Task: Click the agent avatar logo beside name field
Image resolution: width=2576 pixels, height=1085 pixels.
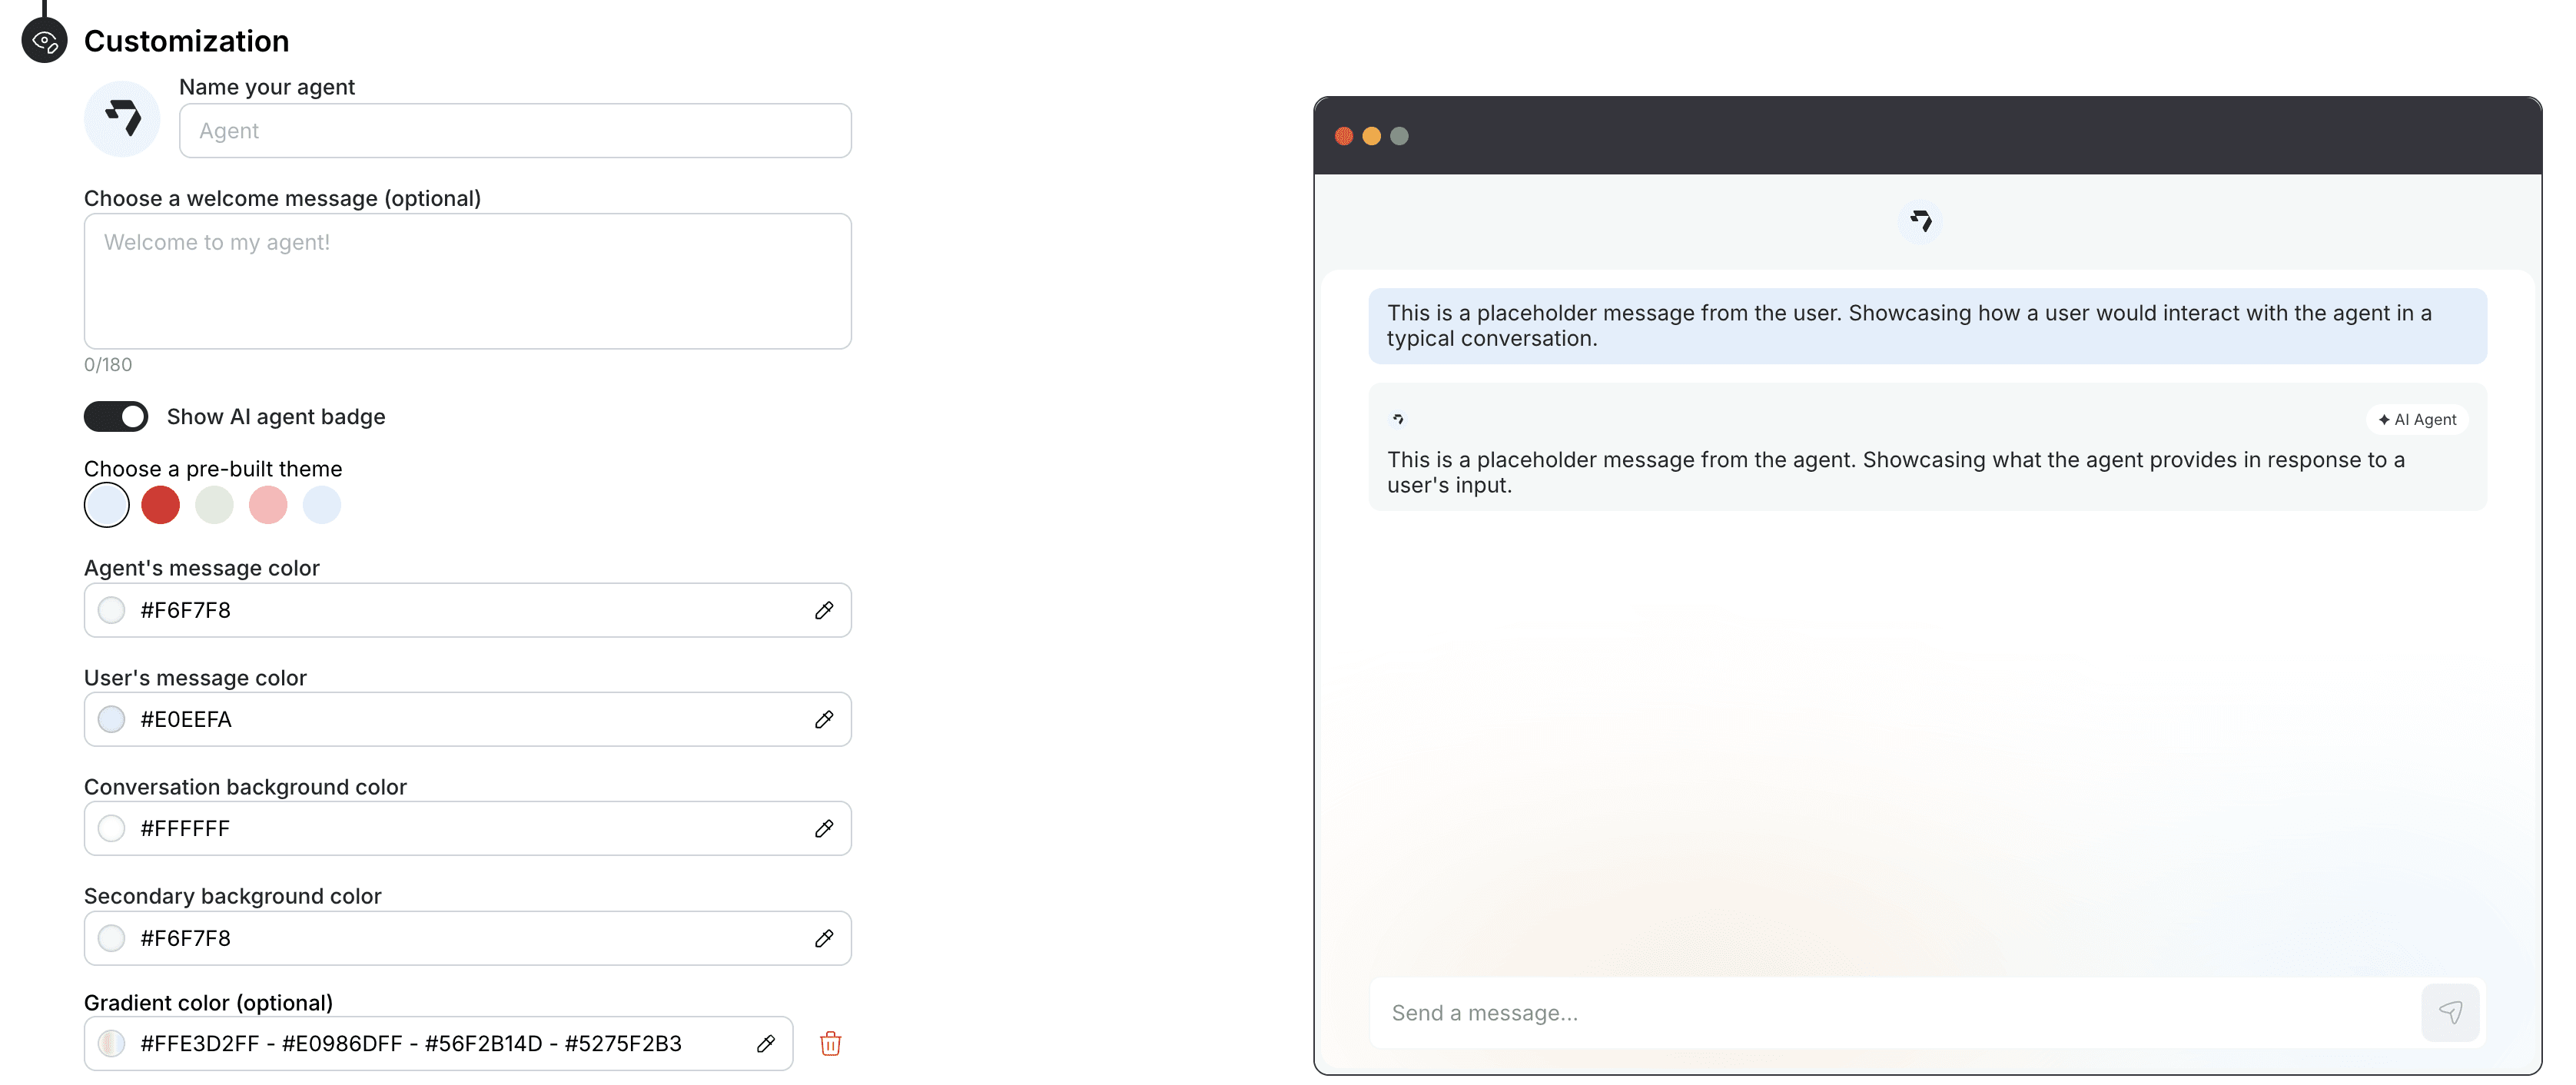Action: (x=122, y=119)
